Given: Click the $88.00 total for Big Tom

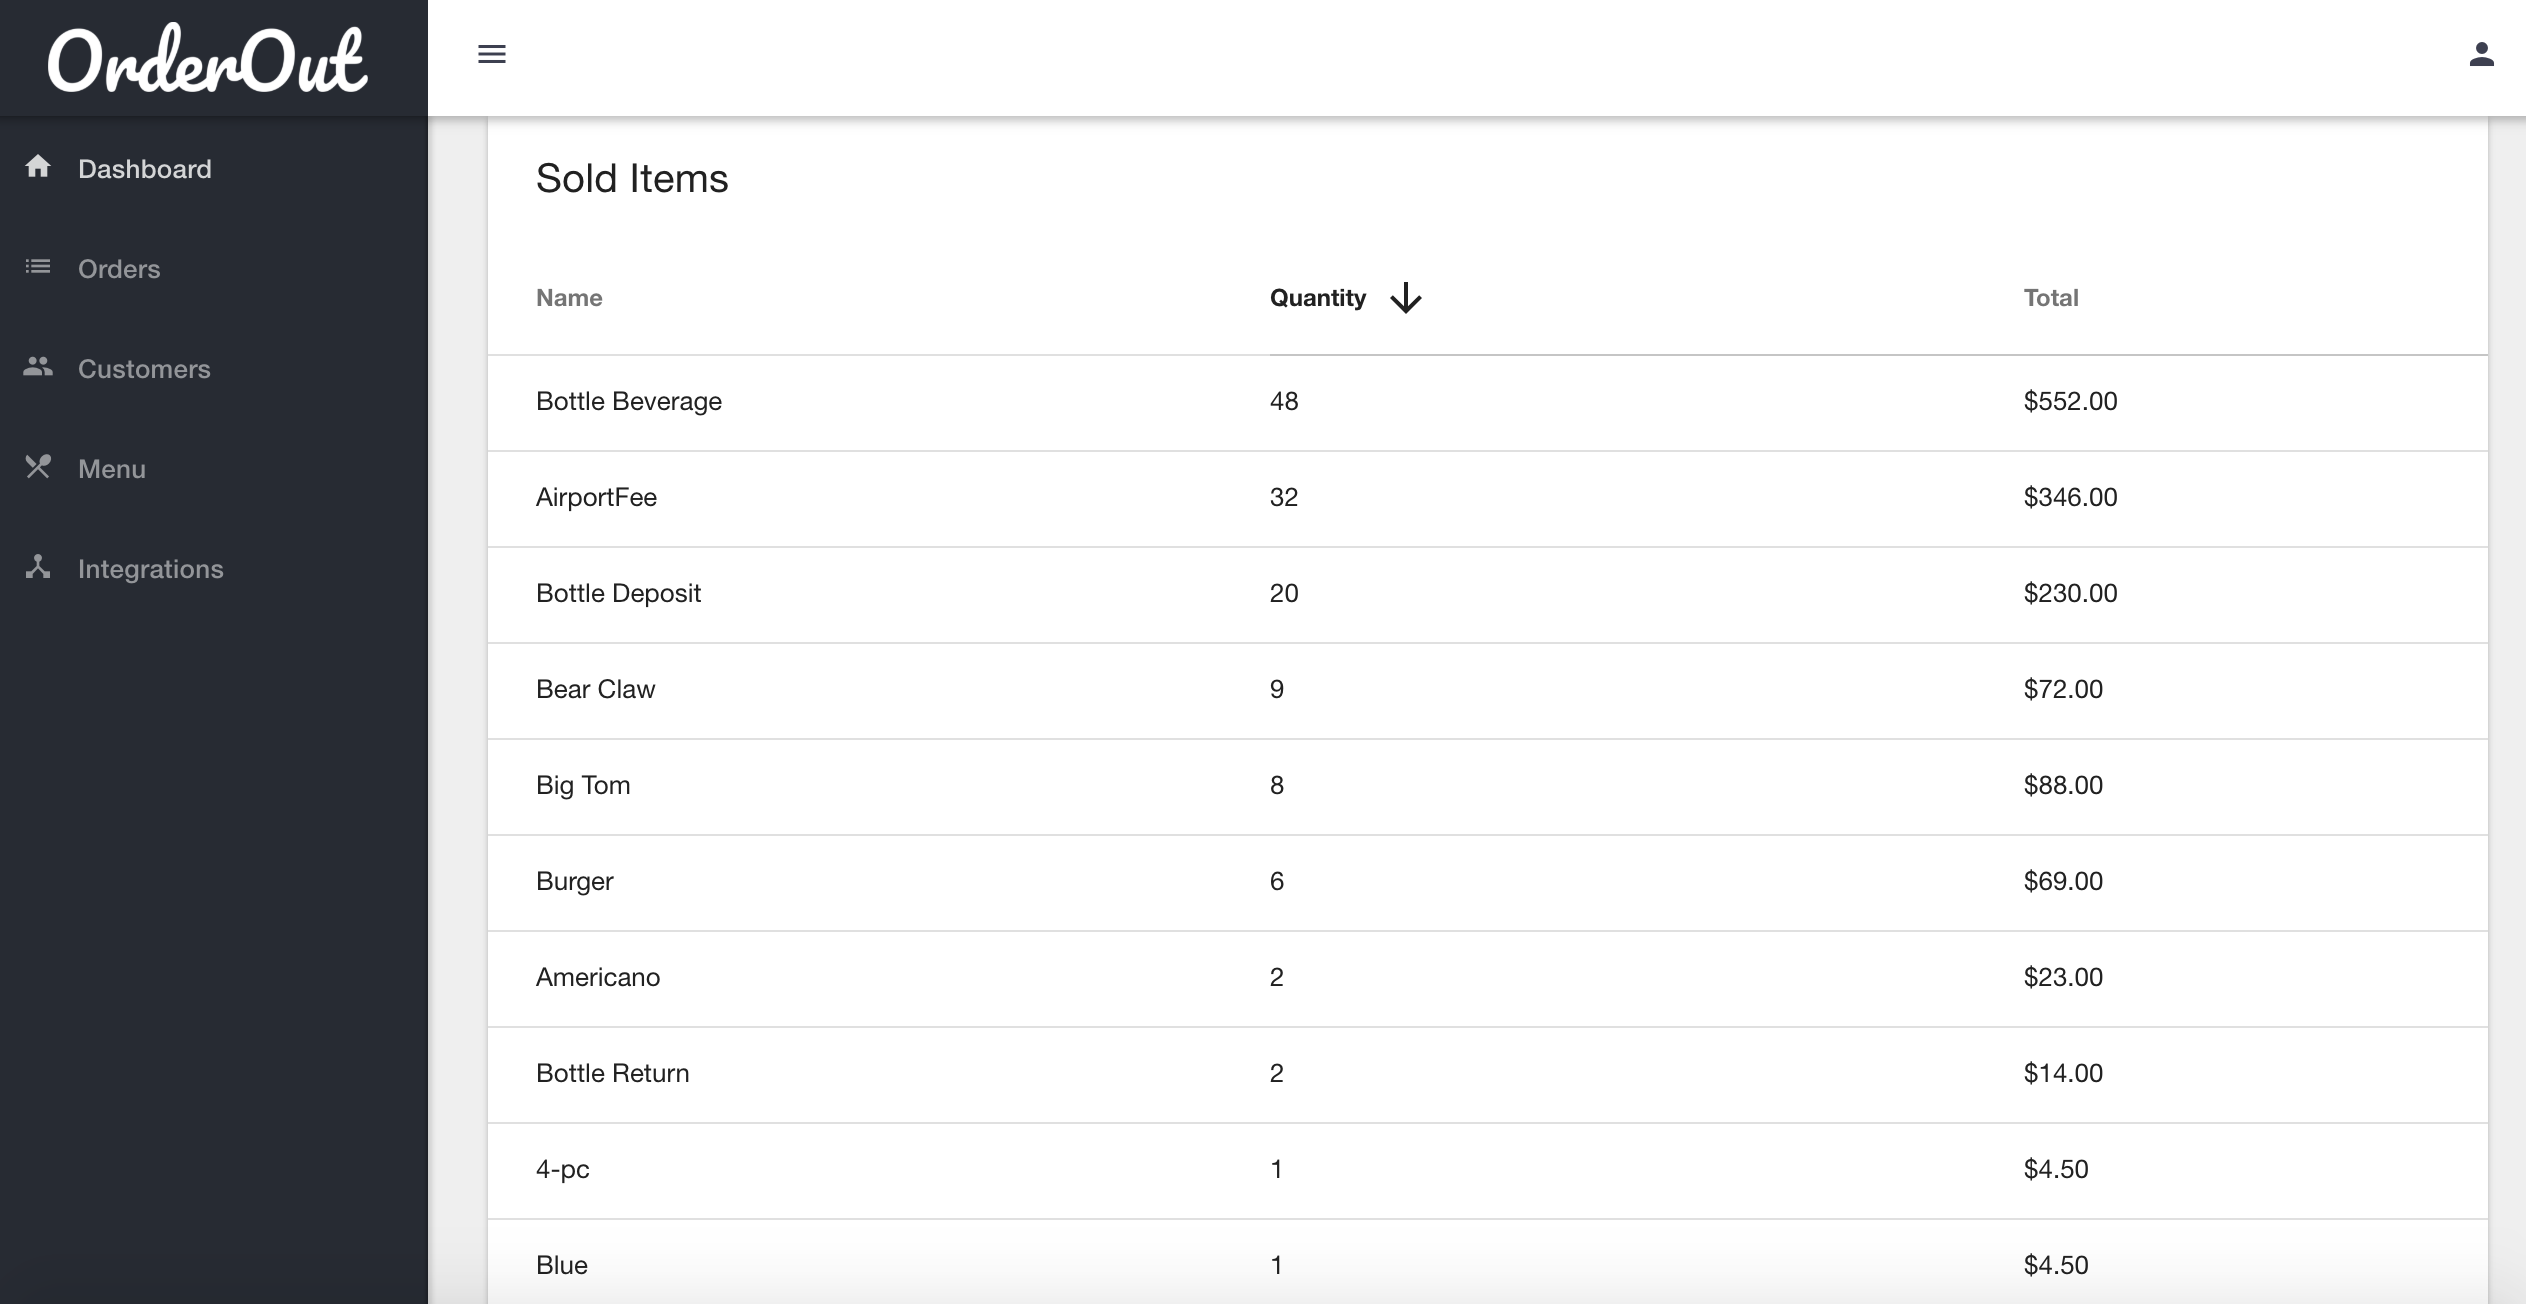Looking at the screenshot, I should pos(2062,785).
